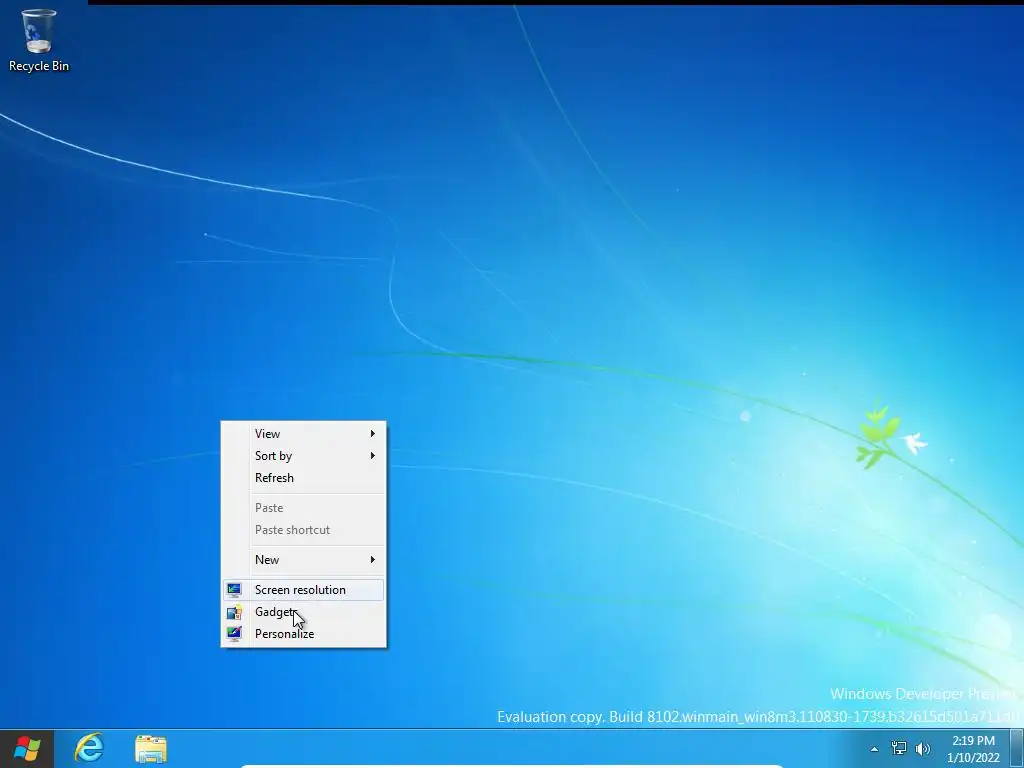Expand the View submenu
The image size is (1024, 768).
point(304,434)
